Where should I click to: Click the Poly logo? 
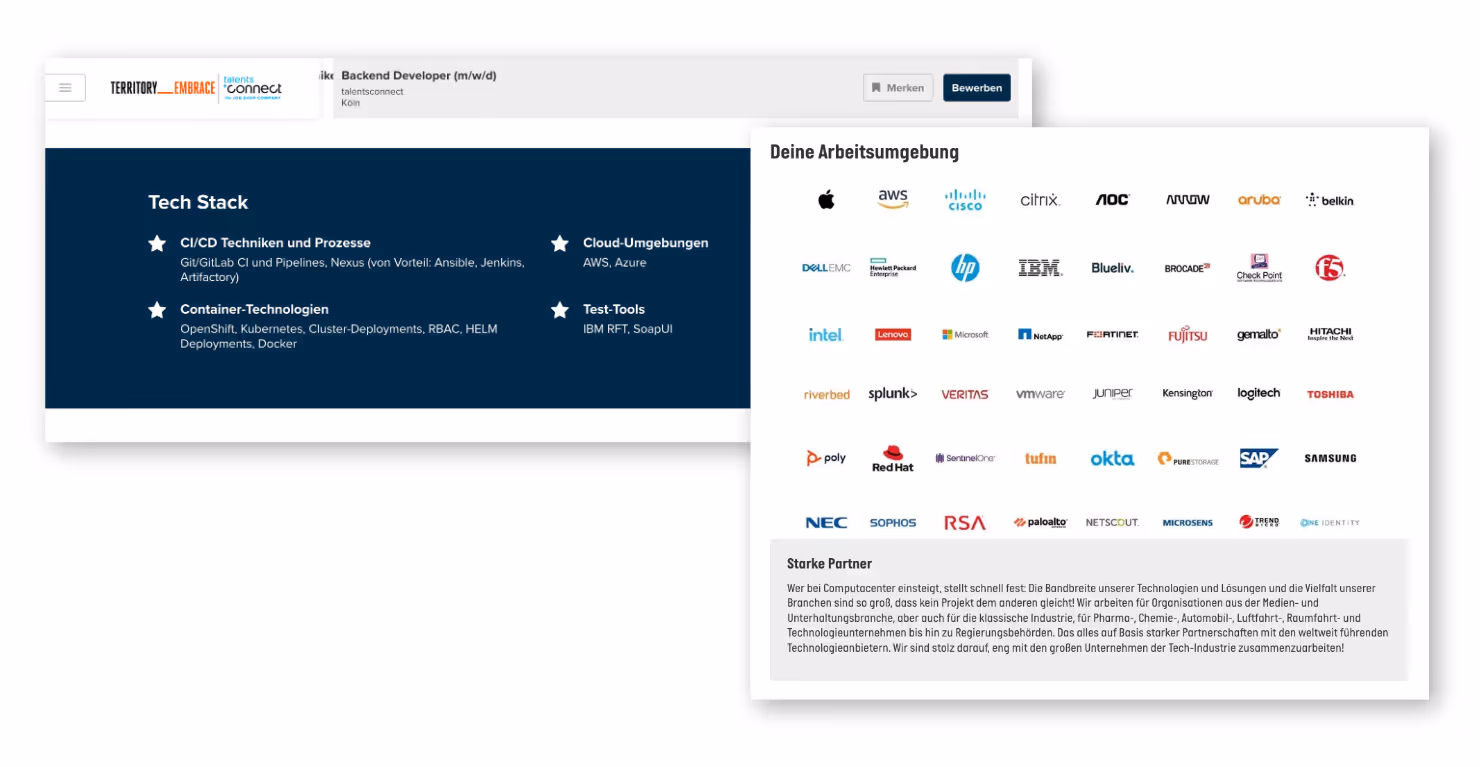826,458
